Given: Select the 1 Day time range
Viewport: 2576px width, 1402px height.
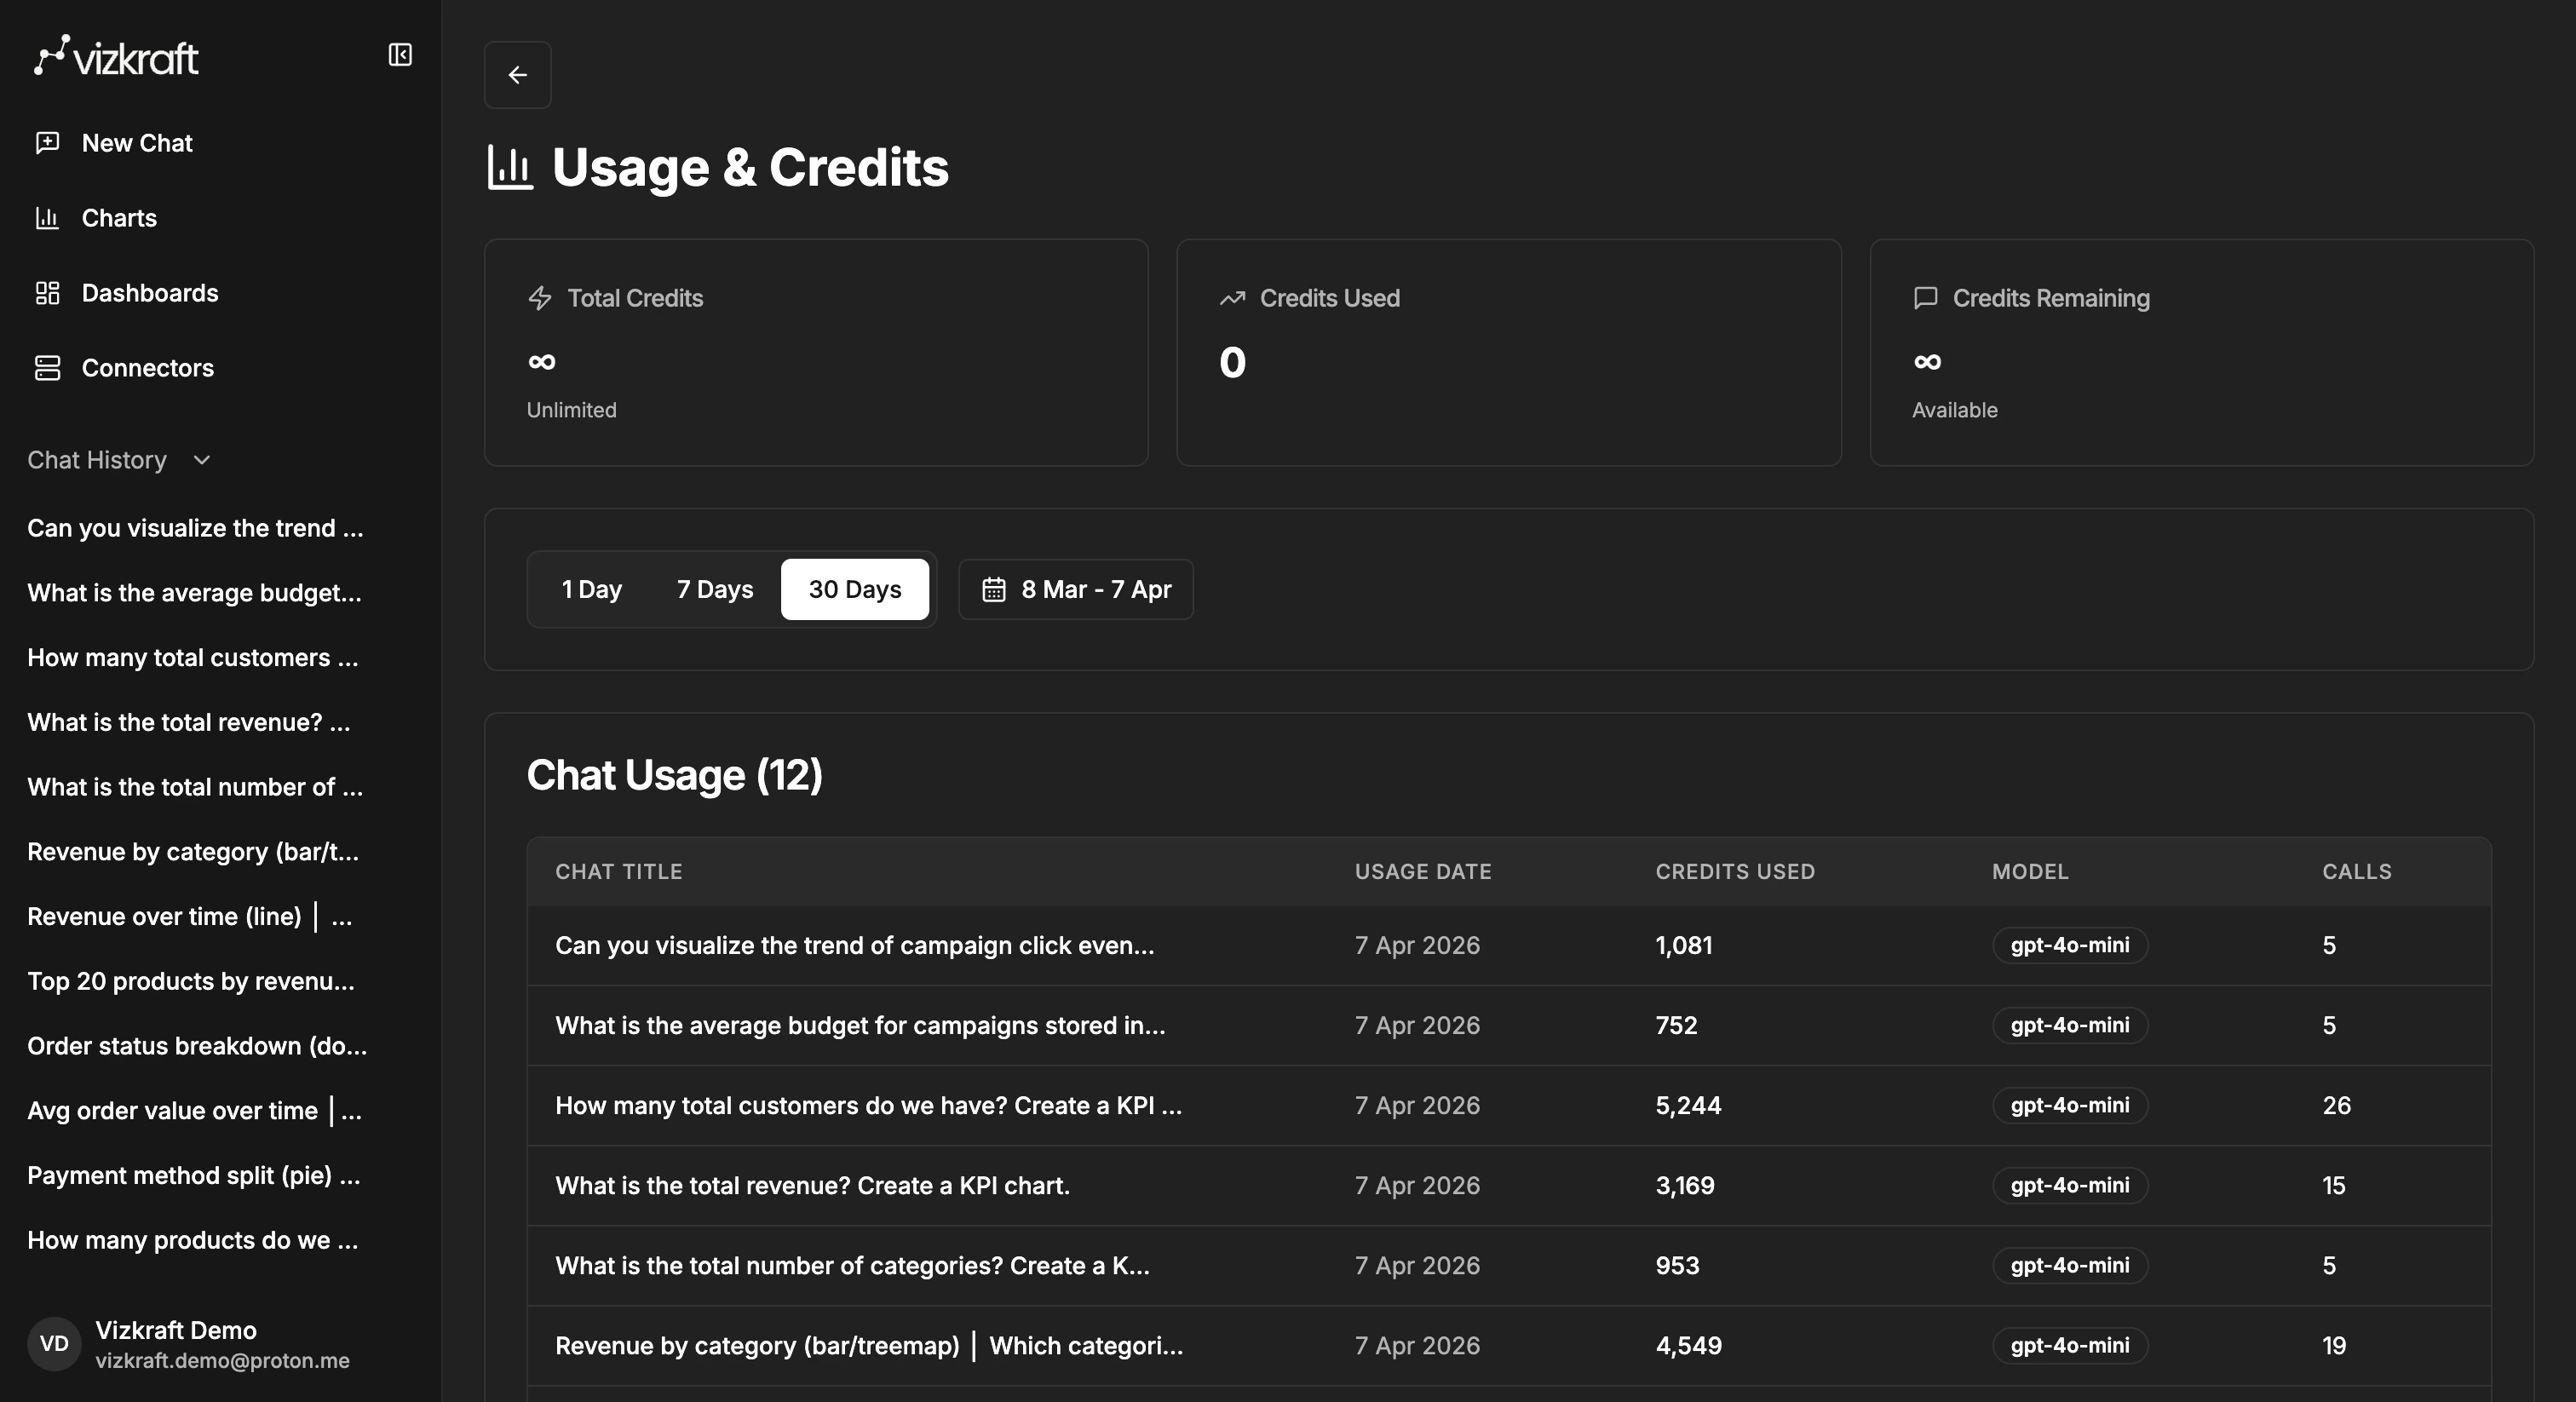Looking at the screenshot, I should click(591, 589).
